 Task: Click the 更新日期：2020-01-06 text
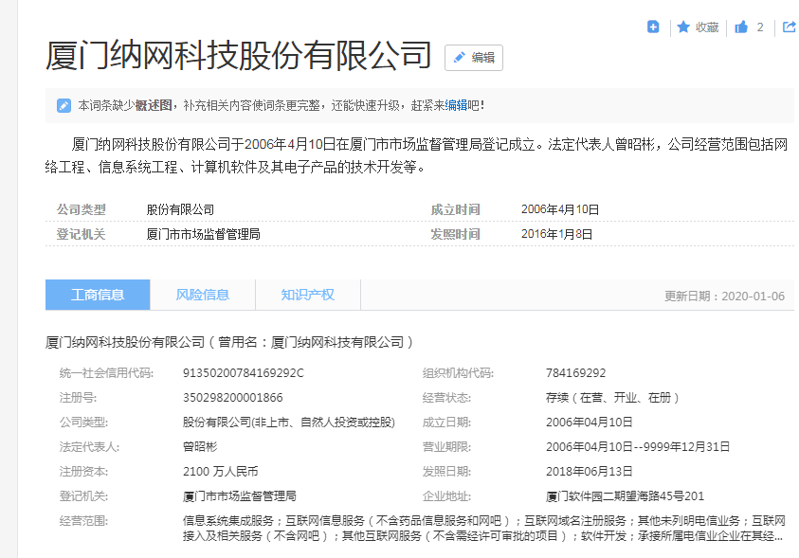point(725,296)
